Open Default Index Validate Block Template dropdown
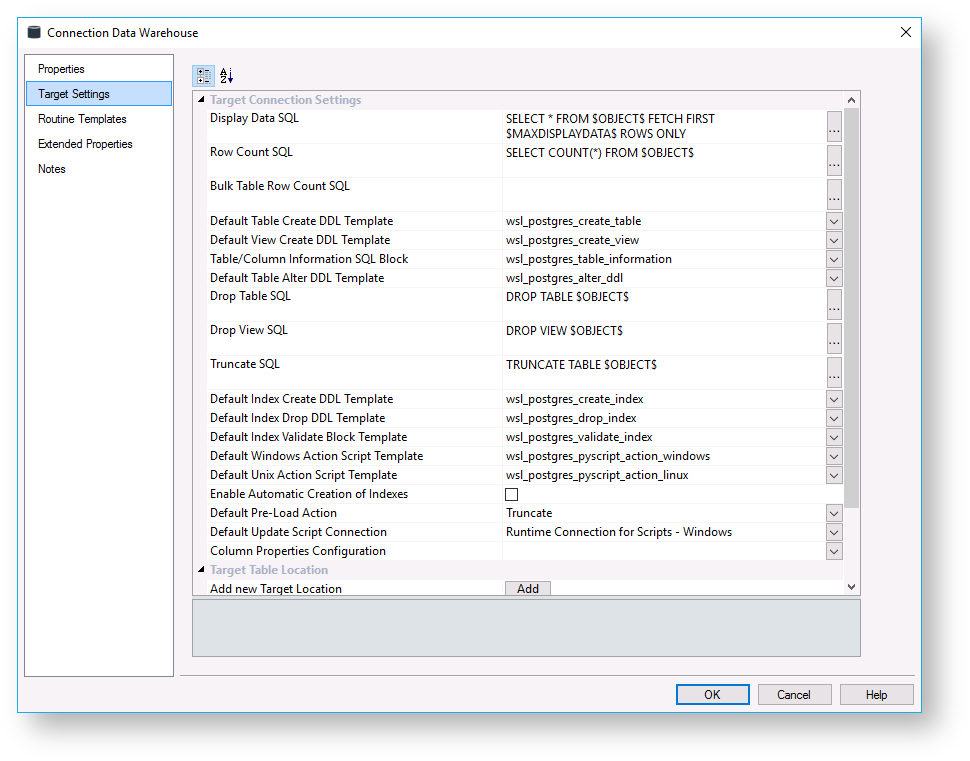Viewport: 970px width, 761px height. [834, 437]
